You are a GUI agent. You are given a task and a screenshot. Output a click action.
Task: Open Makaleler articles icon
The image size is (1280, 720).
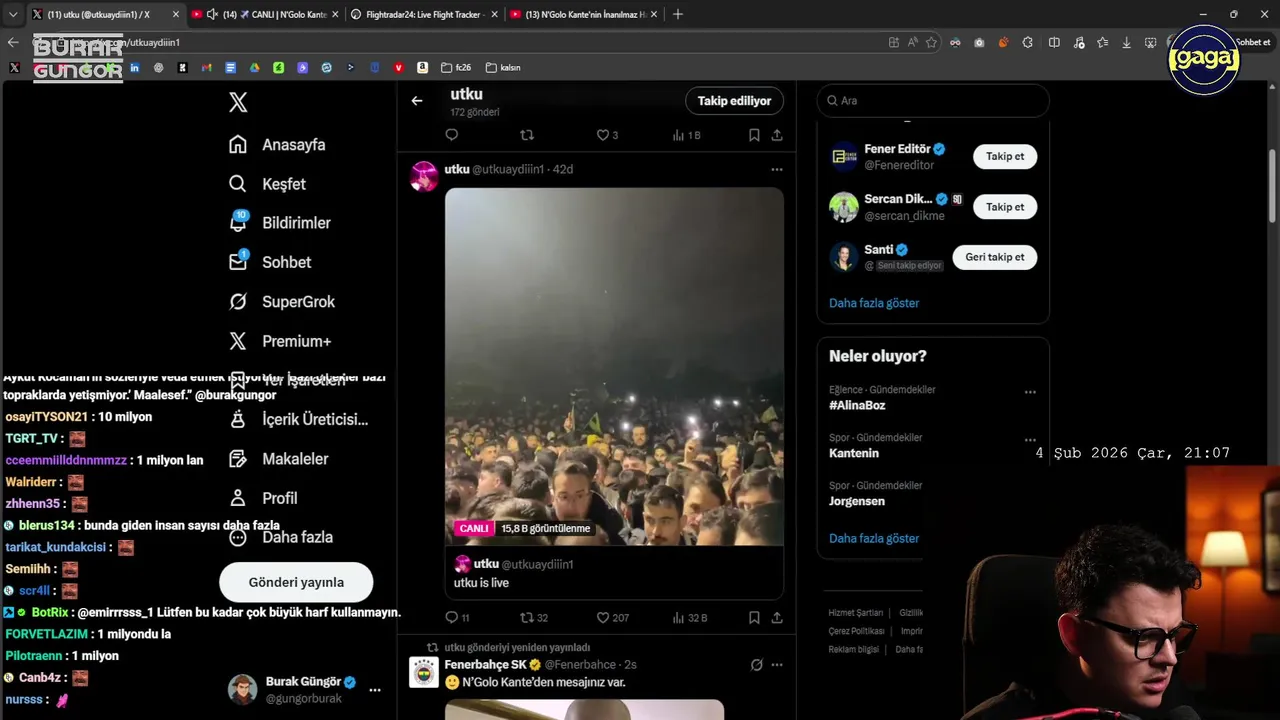pos(238,459)
